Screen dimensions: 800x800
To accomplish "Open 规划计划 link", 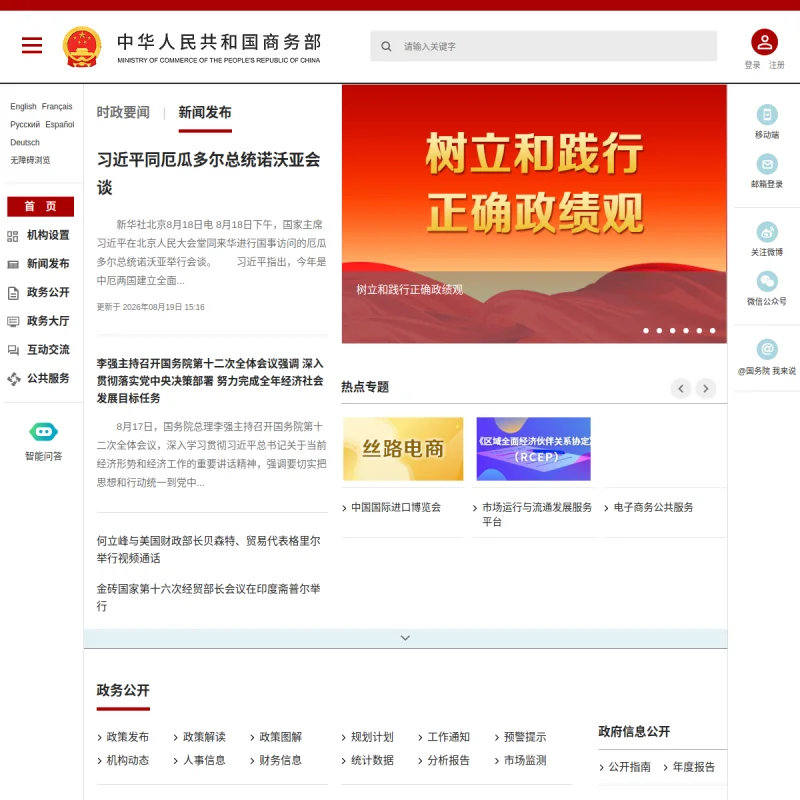I will [372, 737].
